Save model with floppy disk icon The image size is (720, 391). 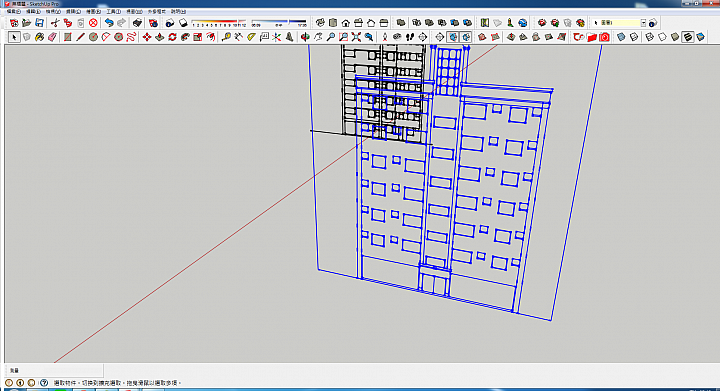click(39, 23)
